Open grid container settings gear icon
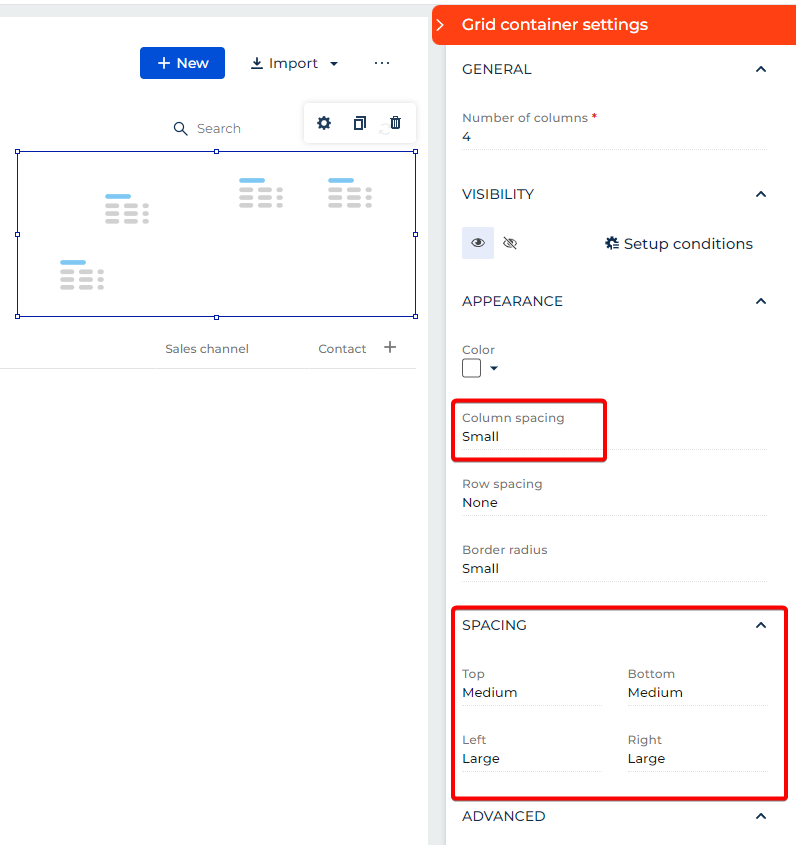This screenshot has width=796, height=845. [323, 123]
